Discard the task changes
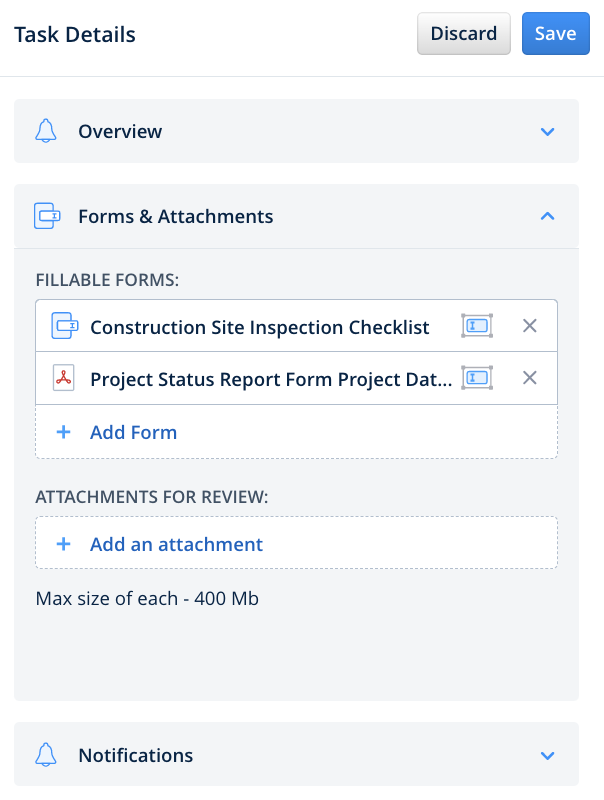This screenshot has width=604, height=800. (464, 34)
